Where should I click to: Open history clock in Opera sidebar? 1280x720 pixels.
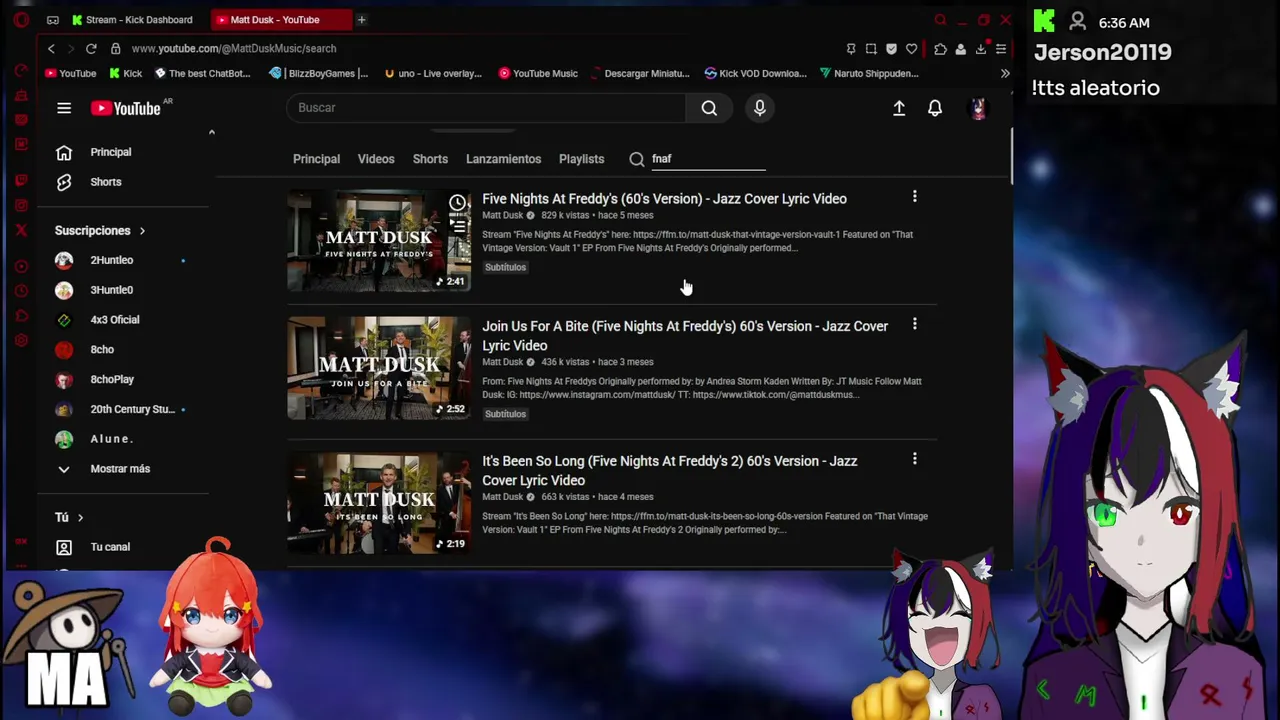(x=21, y=291)
